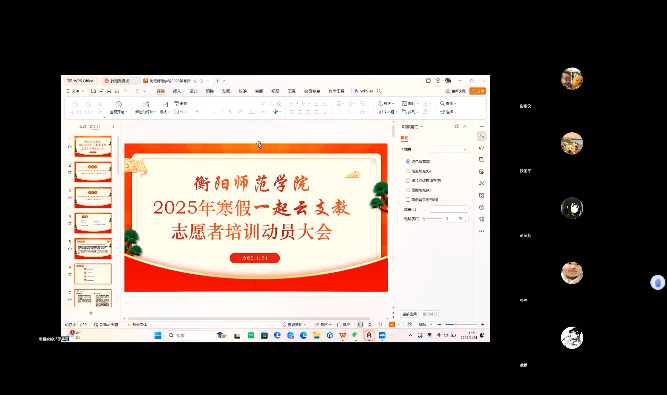The width and height of the screenshot is (667, 395).
Task: Tick the second checkbox option in side panel
Action: pyautogui.click(x=408, y=171)
